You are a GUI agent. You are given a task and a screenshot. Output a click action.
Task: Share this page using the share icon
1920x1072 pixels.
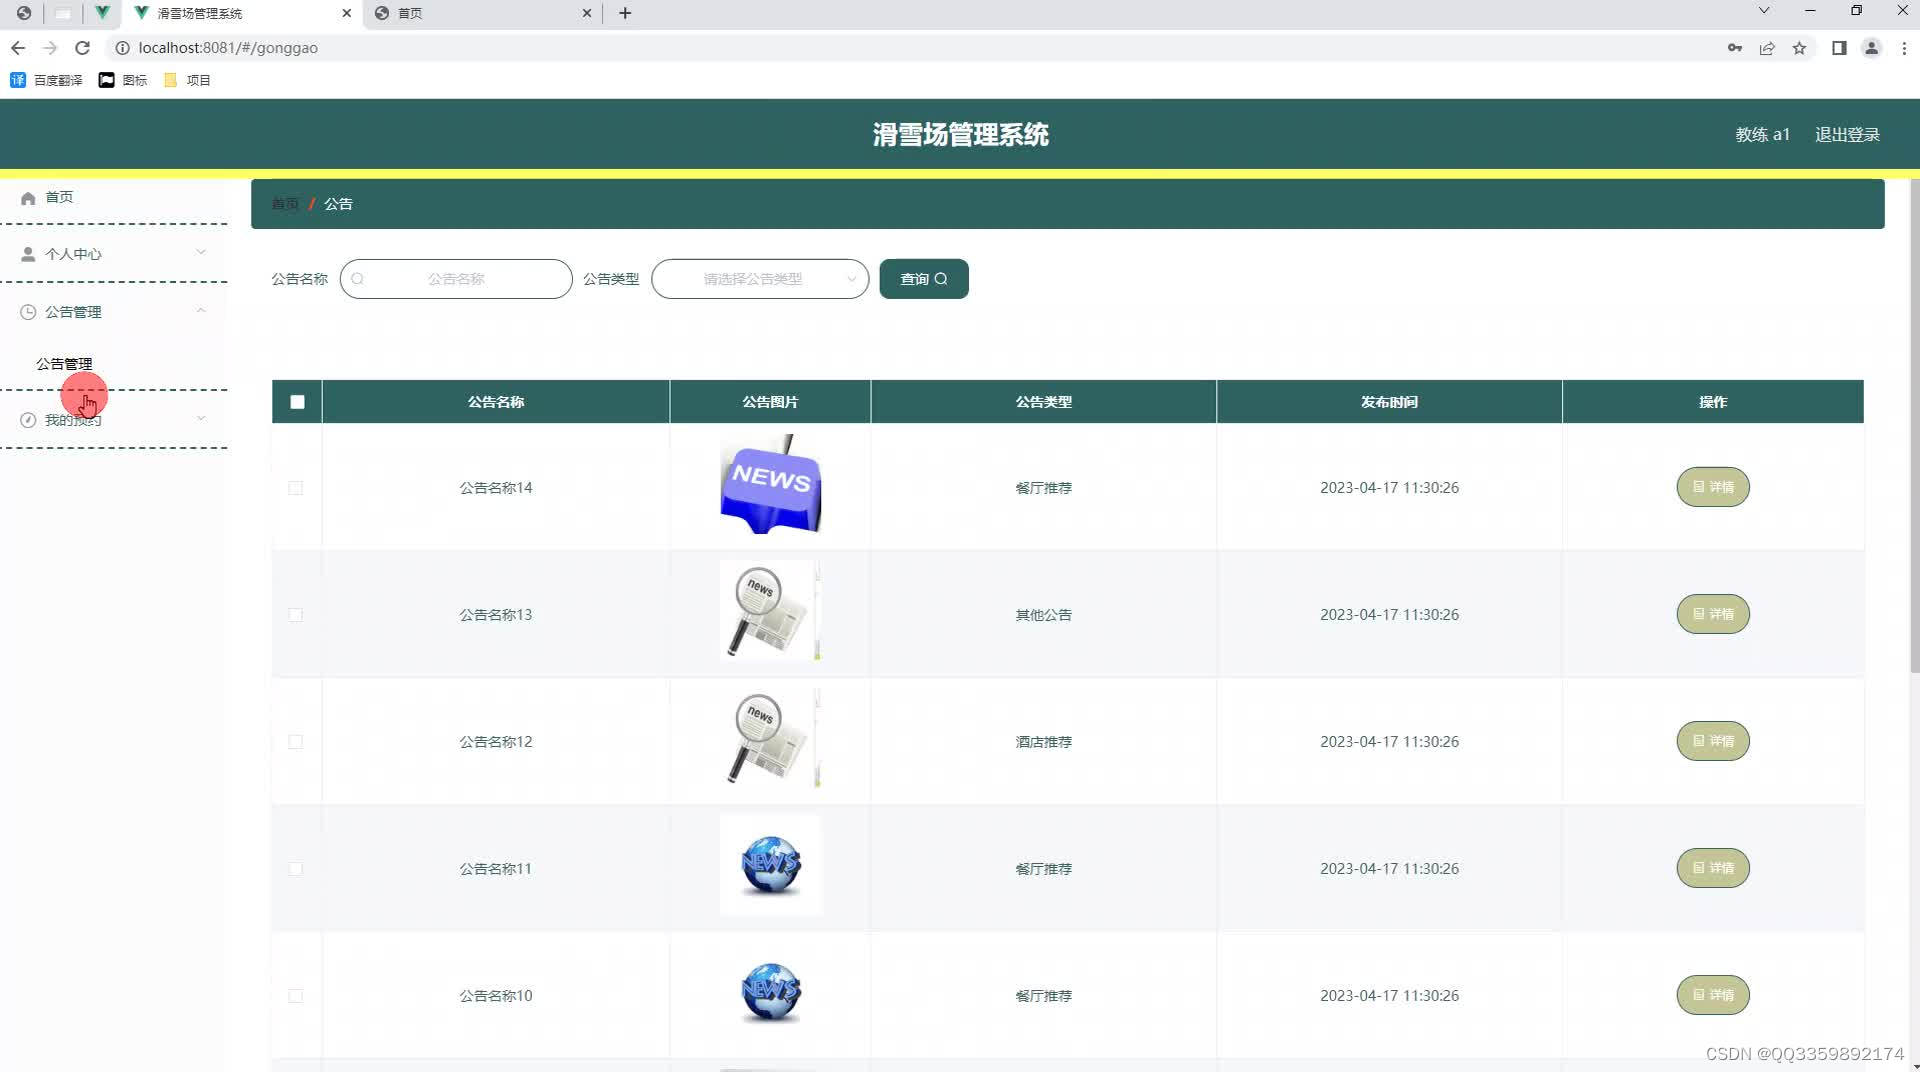pyautogui.click(x=1767, y=48)
